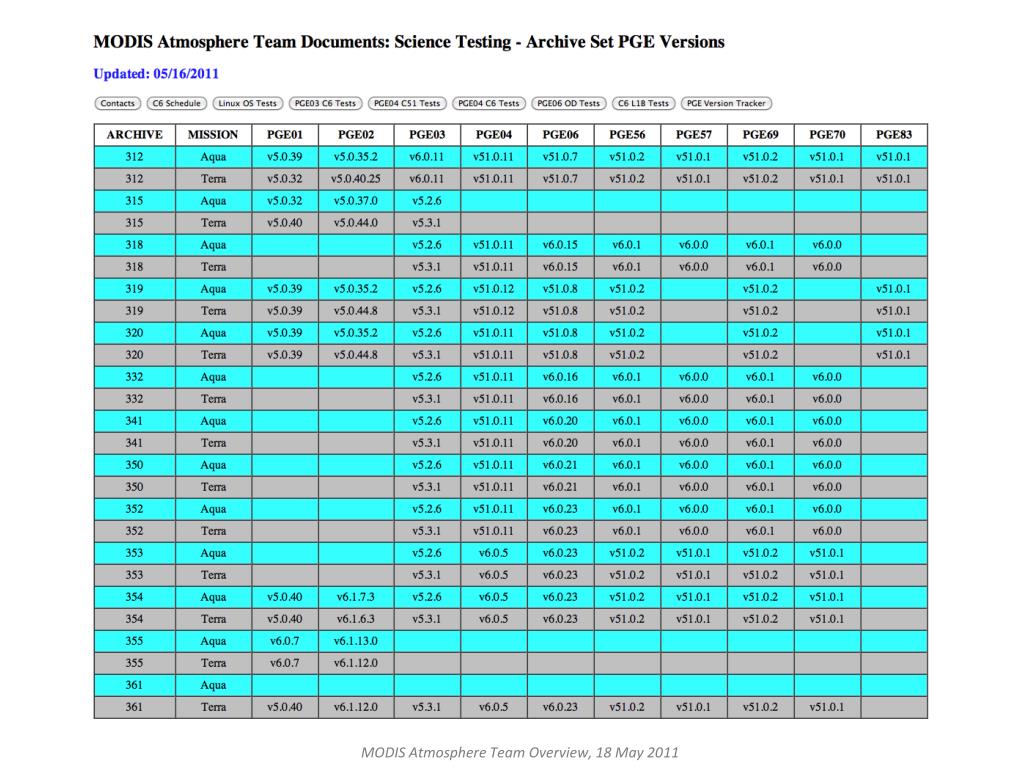Open PGE04 C51 Tests
Screen dimensions: 1024x768
pyautogui.click(x=407, y=103)
